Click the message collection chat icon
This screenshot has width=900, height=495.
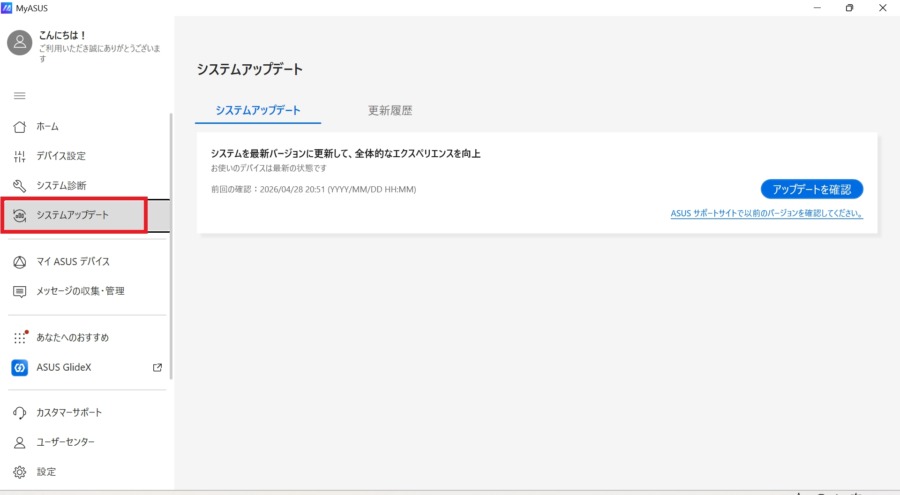click(19, 292)
